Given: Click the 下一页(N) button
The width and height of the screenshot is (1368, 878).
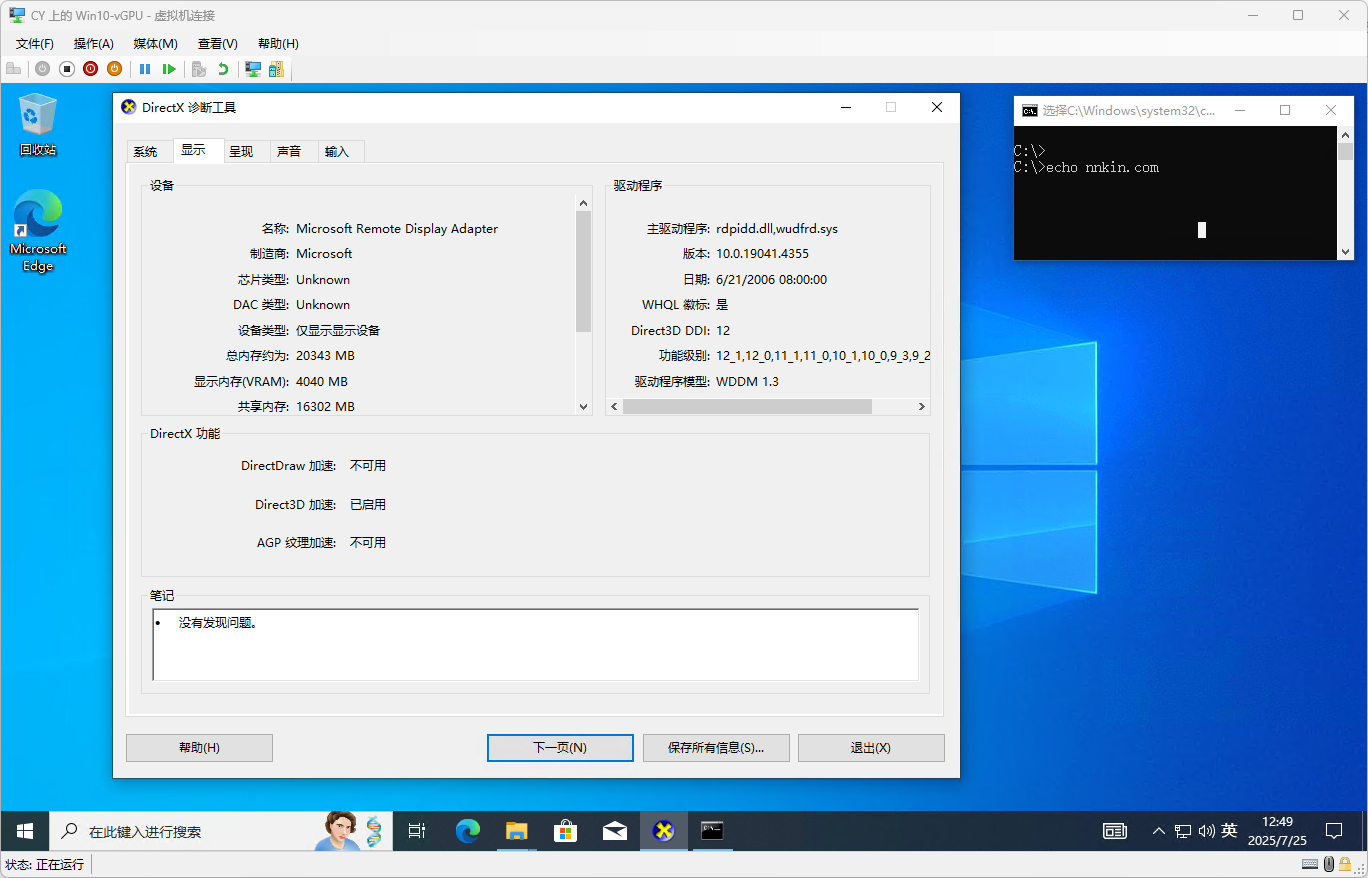Looking at the screenshot, I should coord(560,748).
